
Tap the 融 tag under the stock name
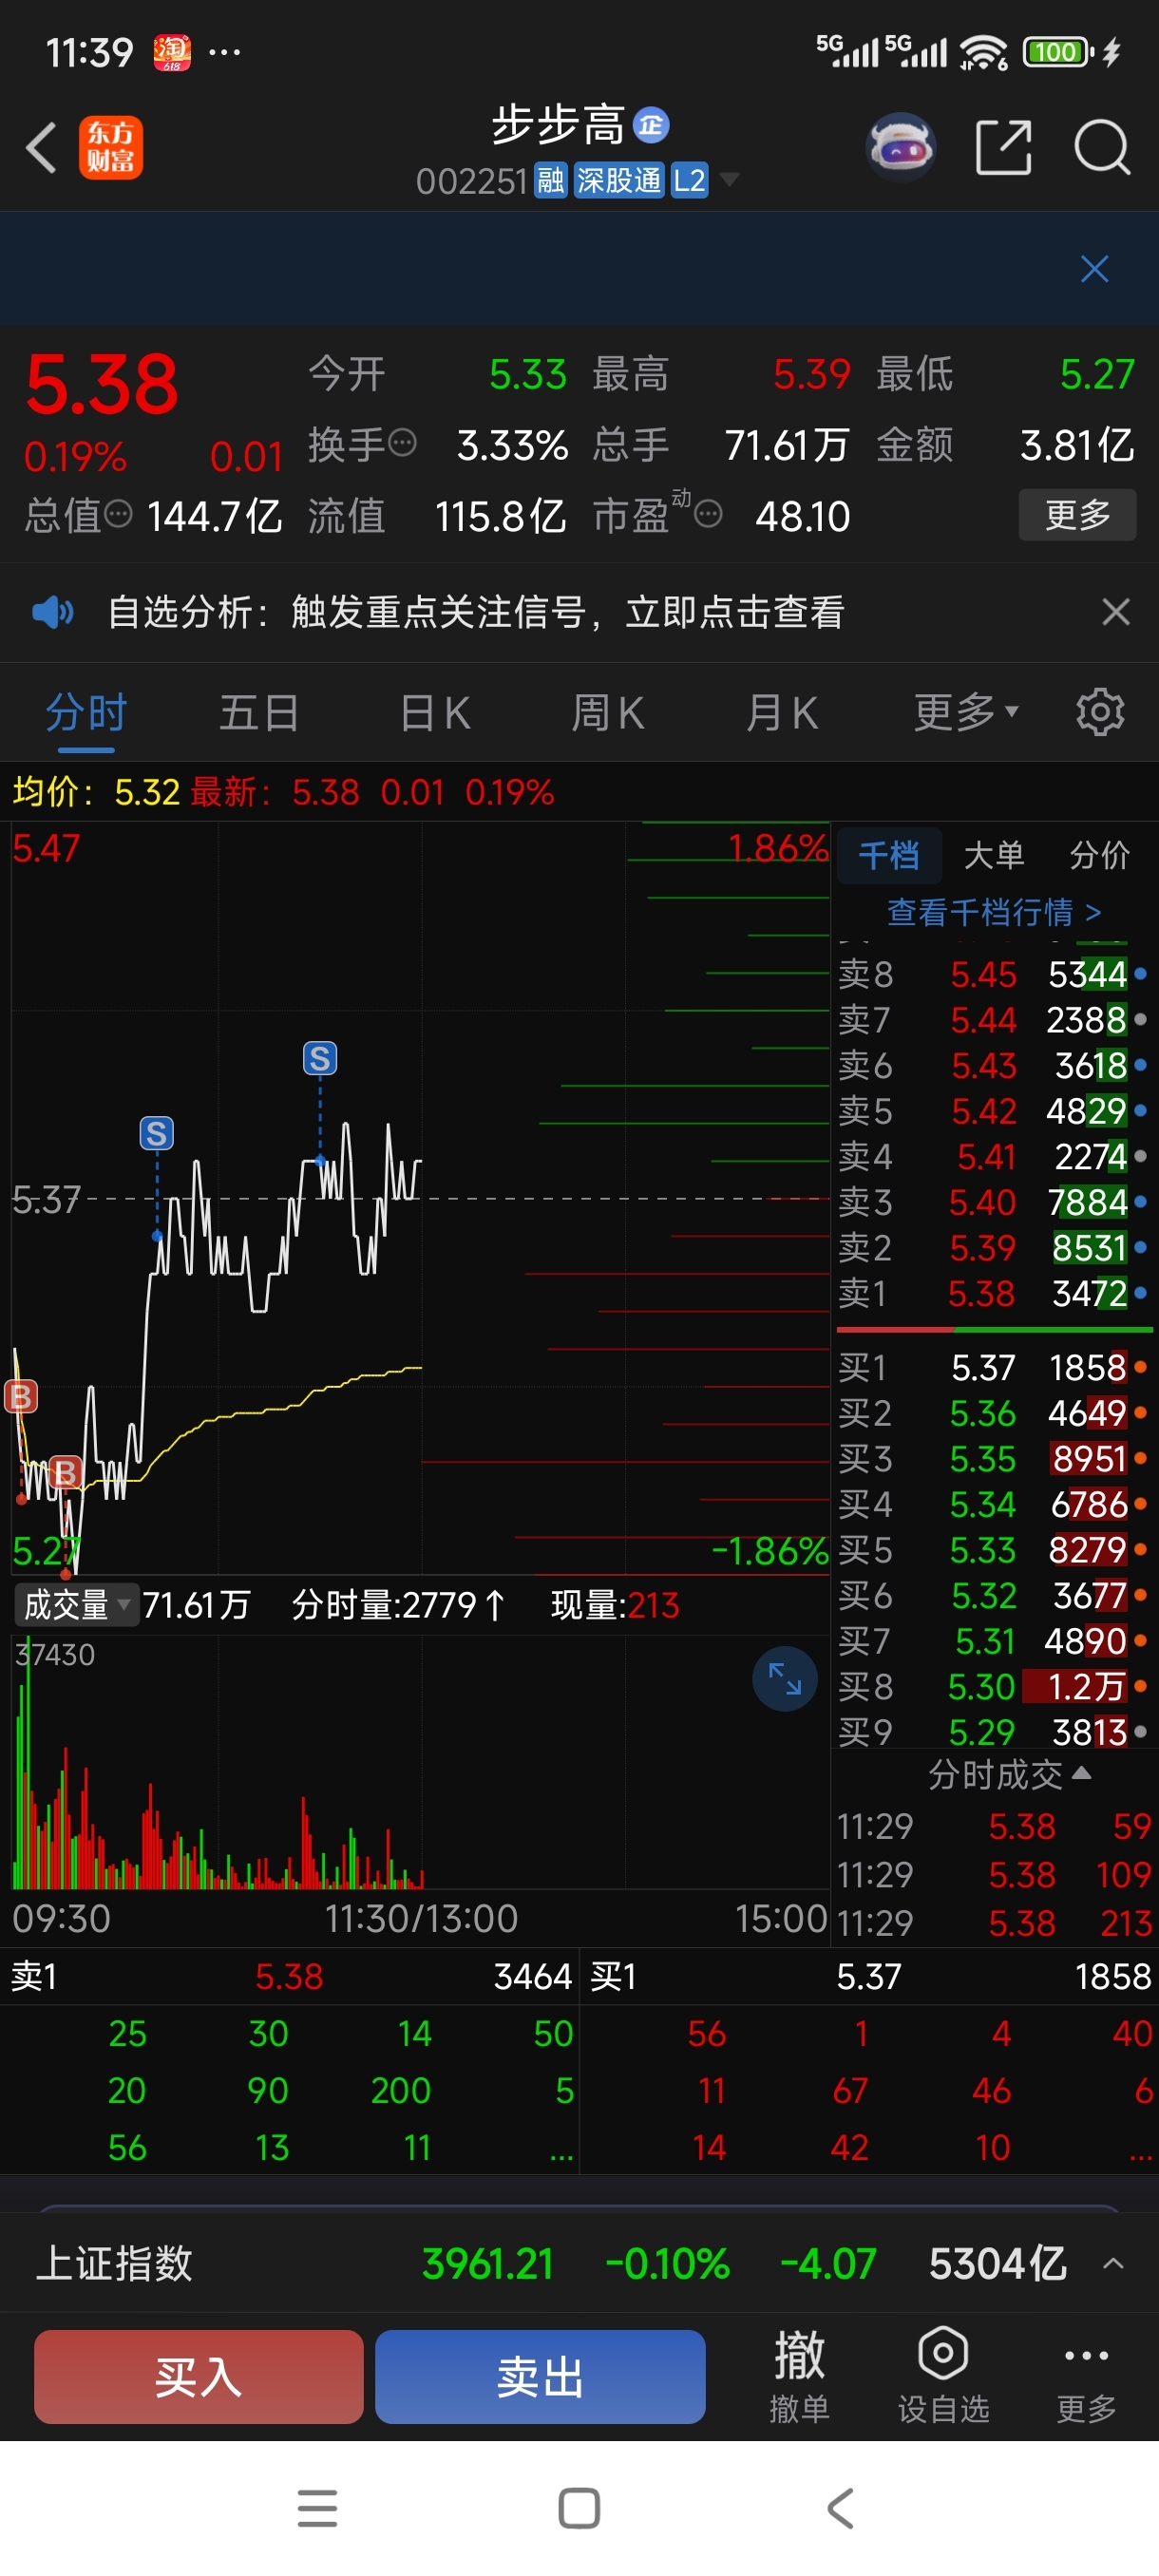[x=550, y=181]
